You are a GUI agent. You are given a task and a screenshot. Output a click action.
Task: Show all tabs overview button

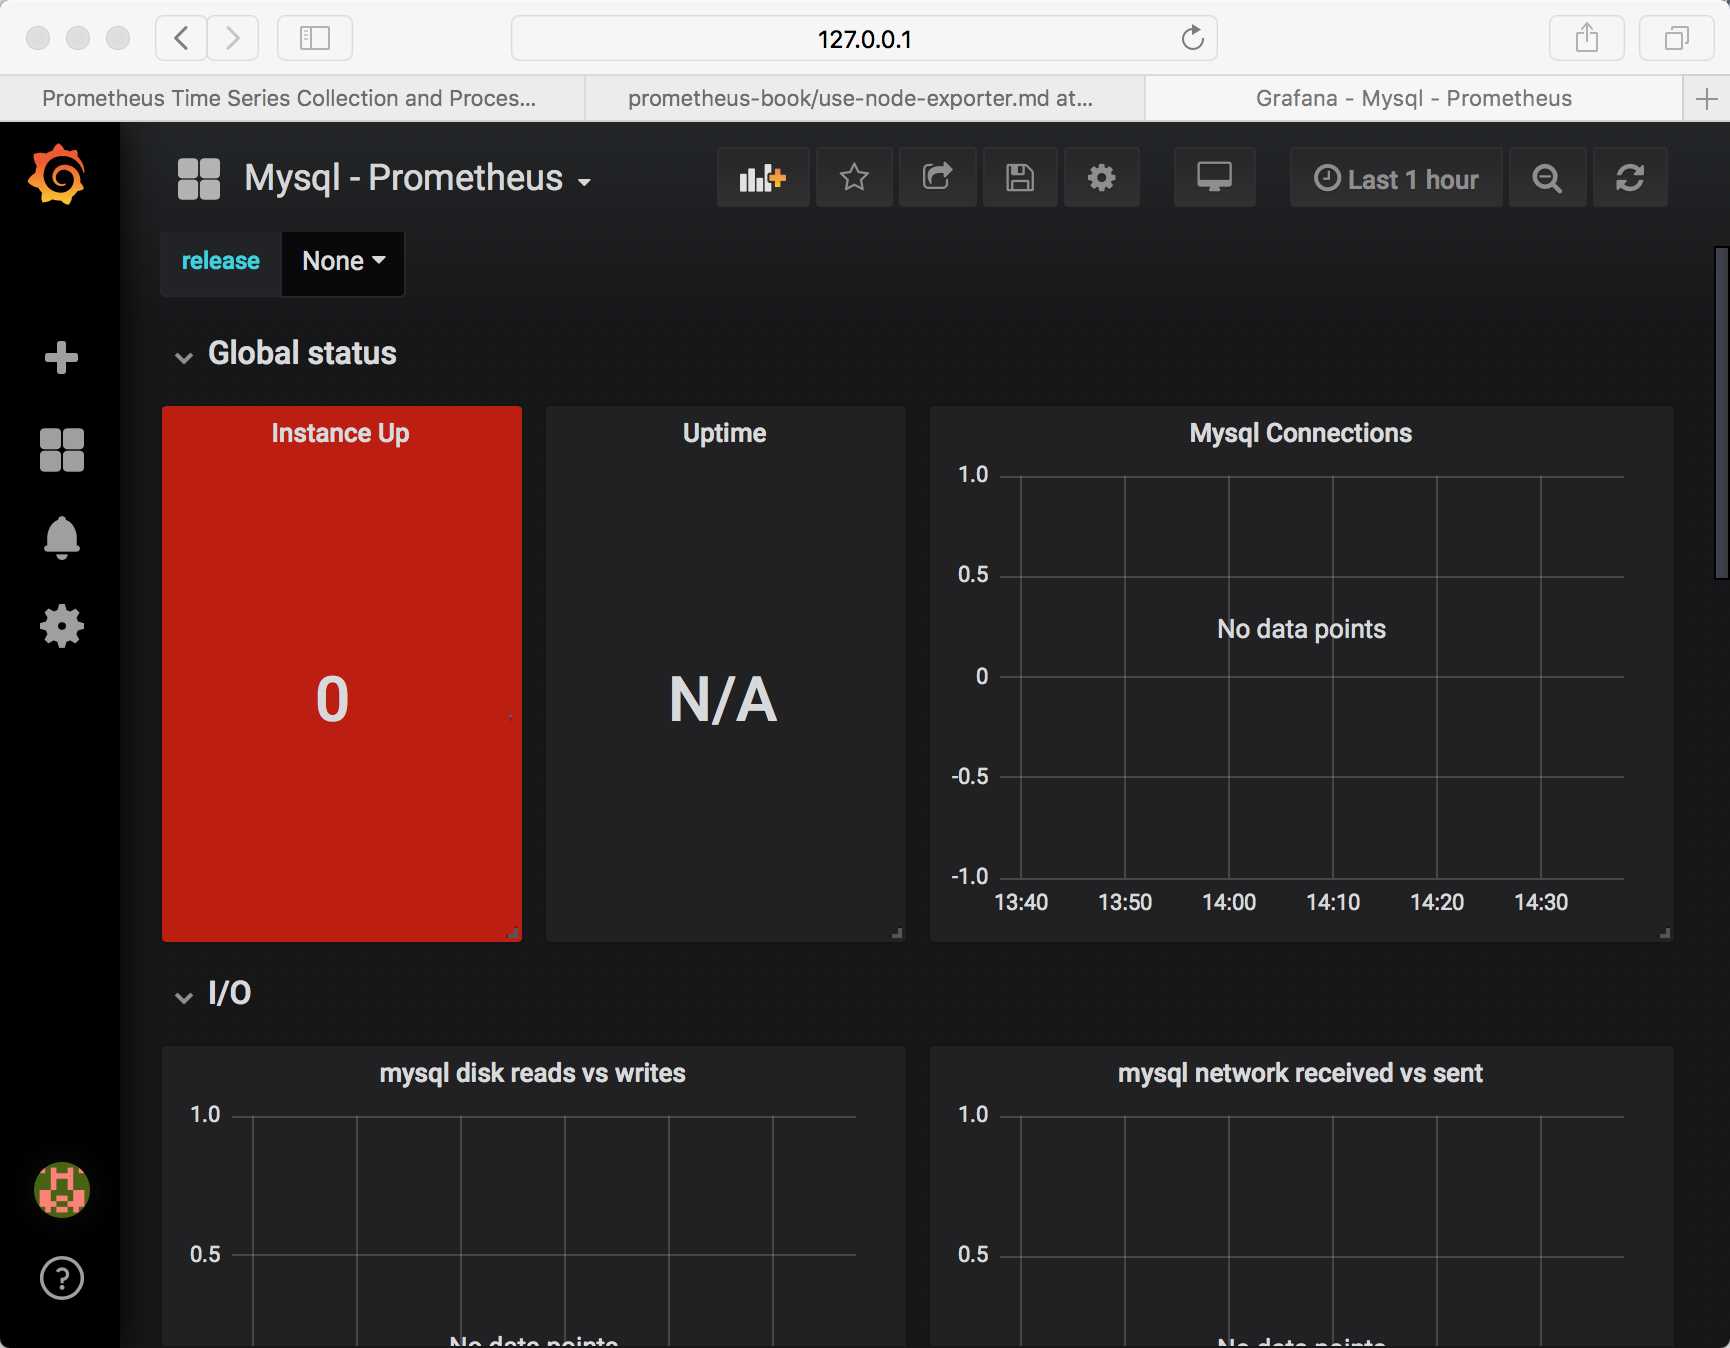tap(1677, 38)
